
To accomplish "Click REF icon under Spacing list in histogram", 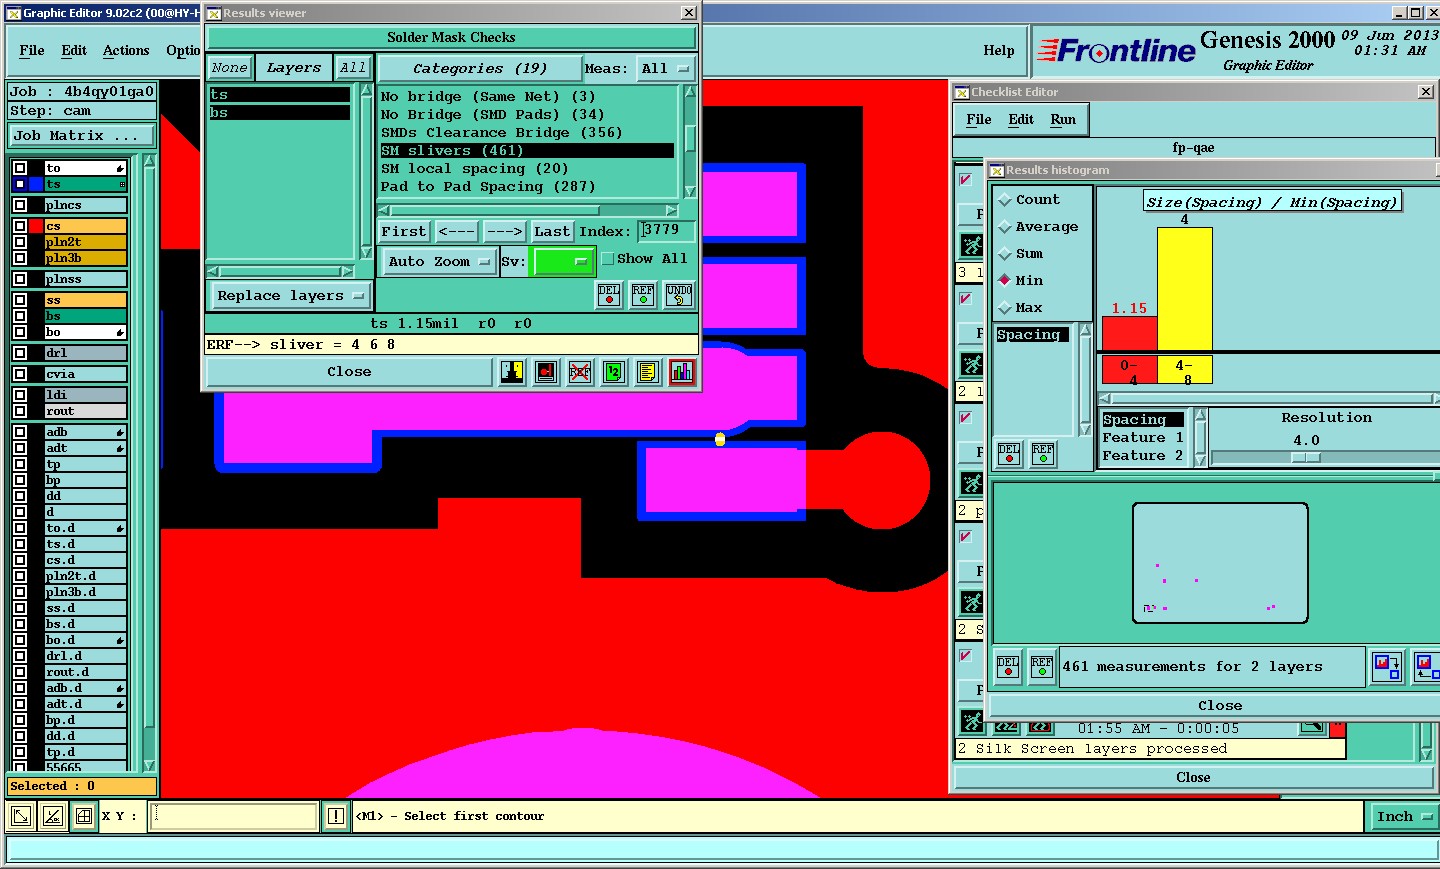I will pyautogui.click(x=1043, y=454).
